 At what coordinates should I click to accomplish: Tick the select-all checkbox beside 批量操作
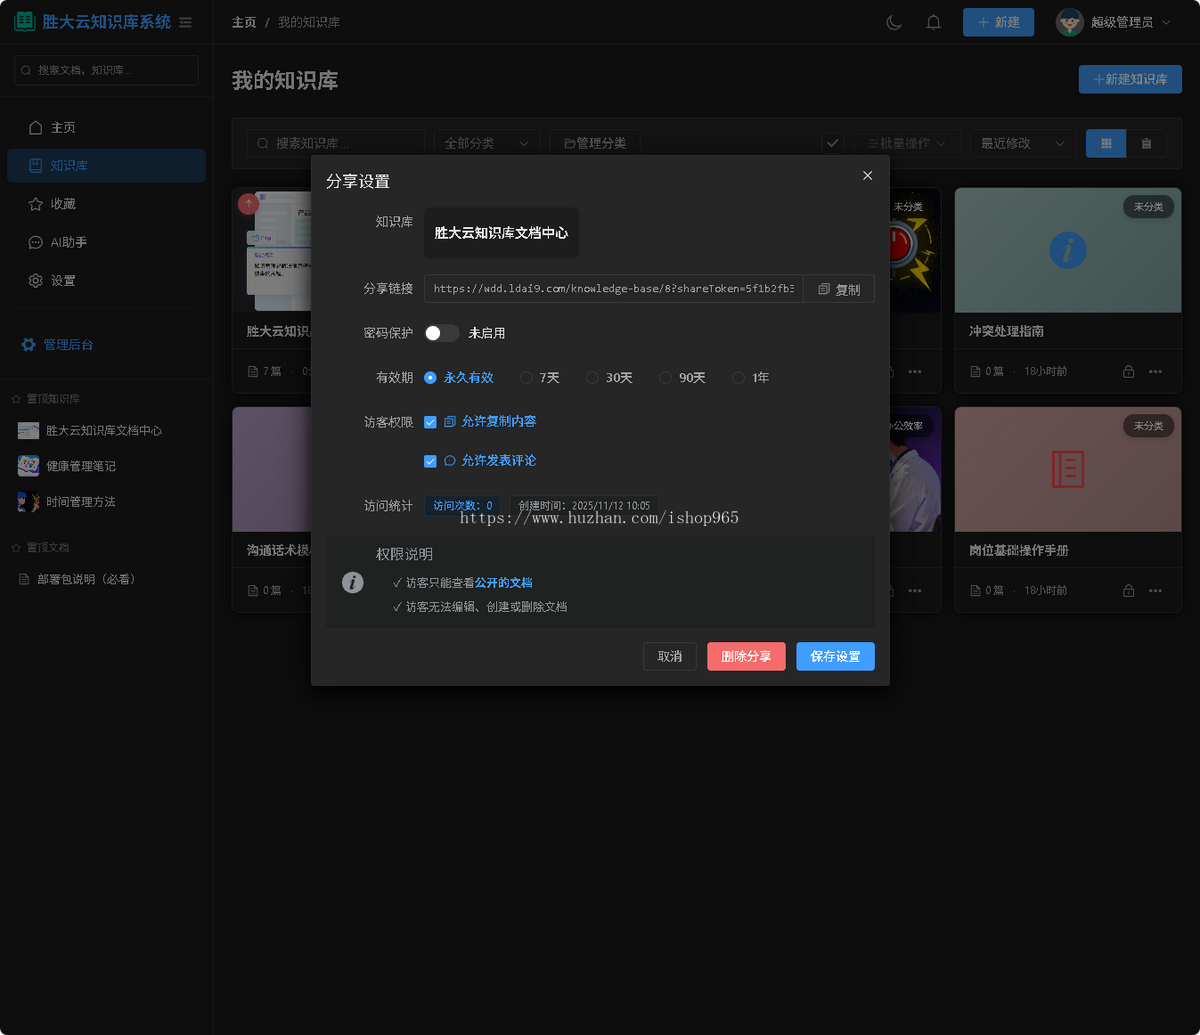coord(833,143)
